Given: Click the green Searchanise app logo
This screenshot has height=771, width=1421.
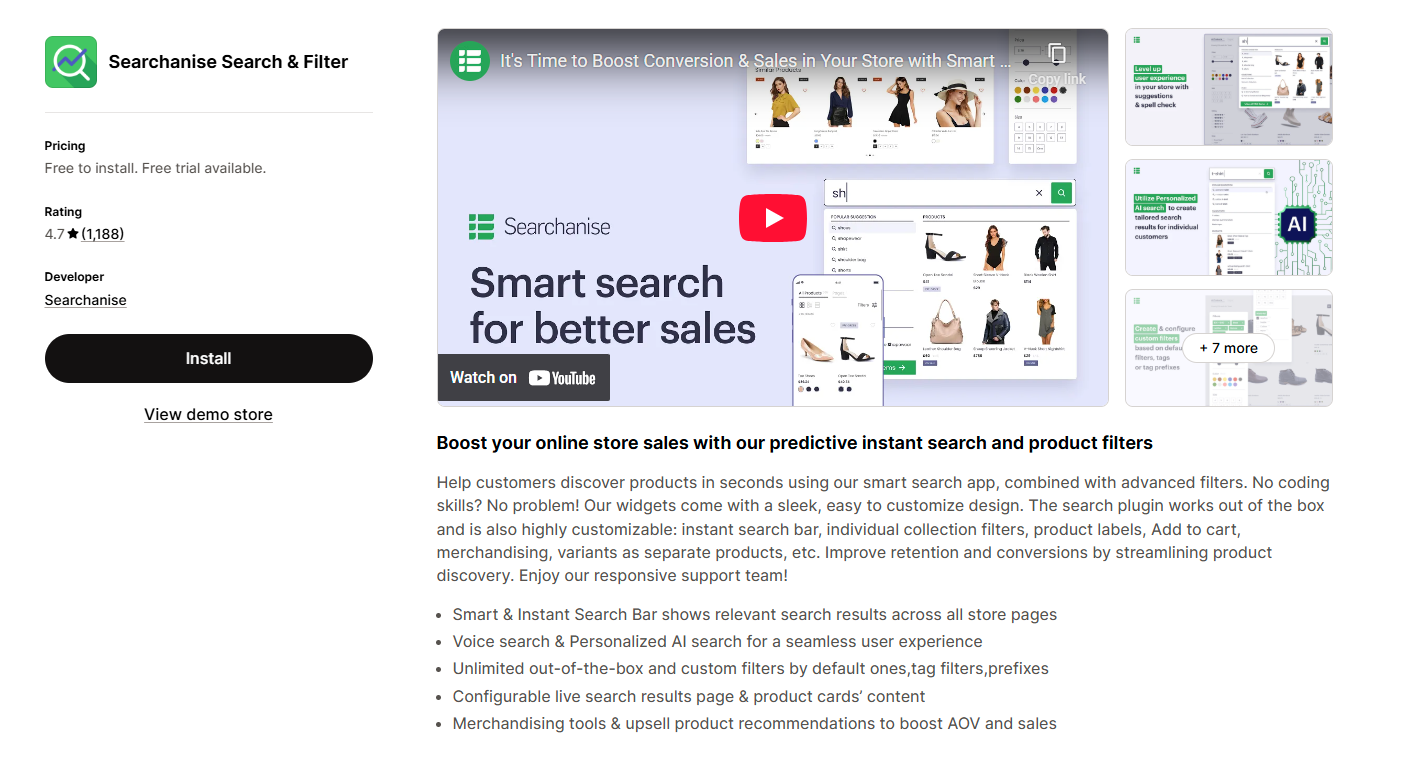Looking at the screenshot, I should pos(70,61).
